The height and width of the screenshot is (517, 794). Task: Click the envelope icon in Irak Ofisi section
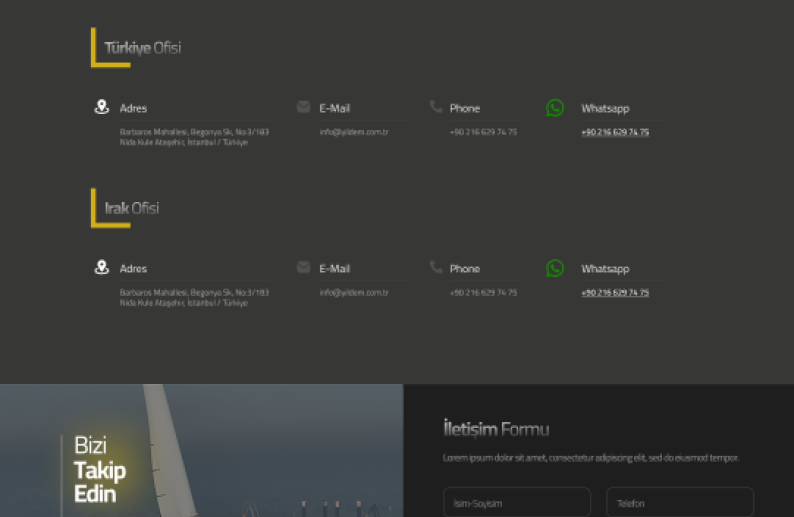point(303,268)
